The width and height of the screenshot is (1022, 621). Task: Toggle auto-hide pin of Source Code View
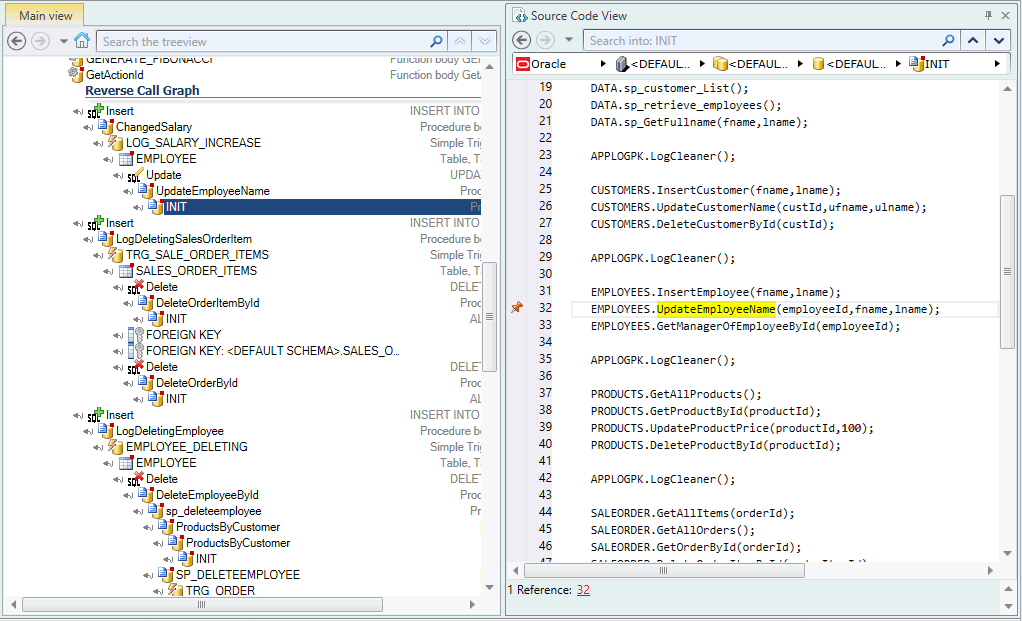click(x=988, y=15)
